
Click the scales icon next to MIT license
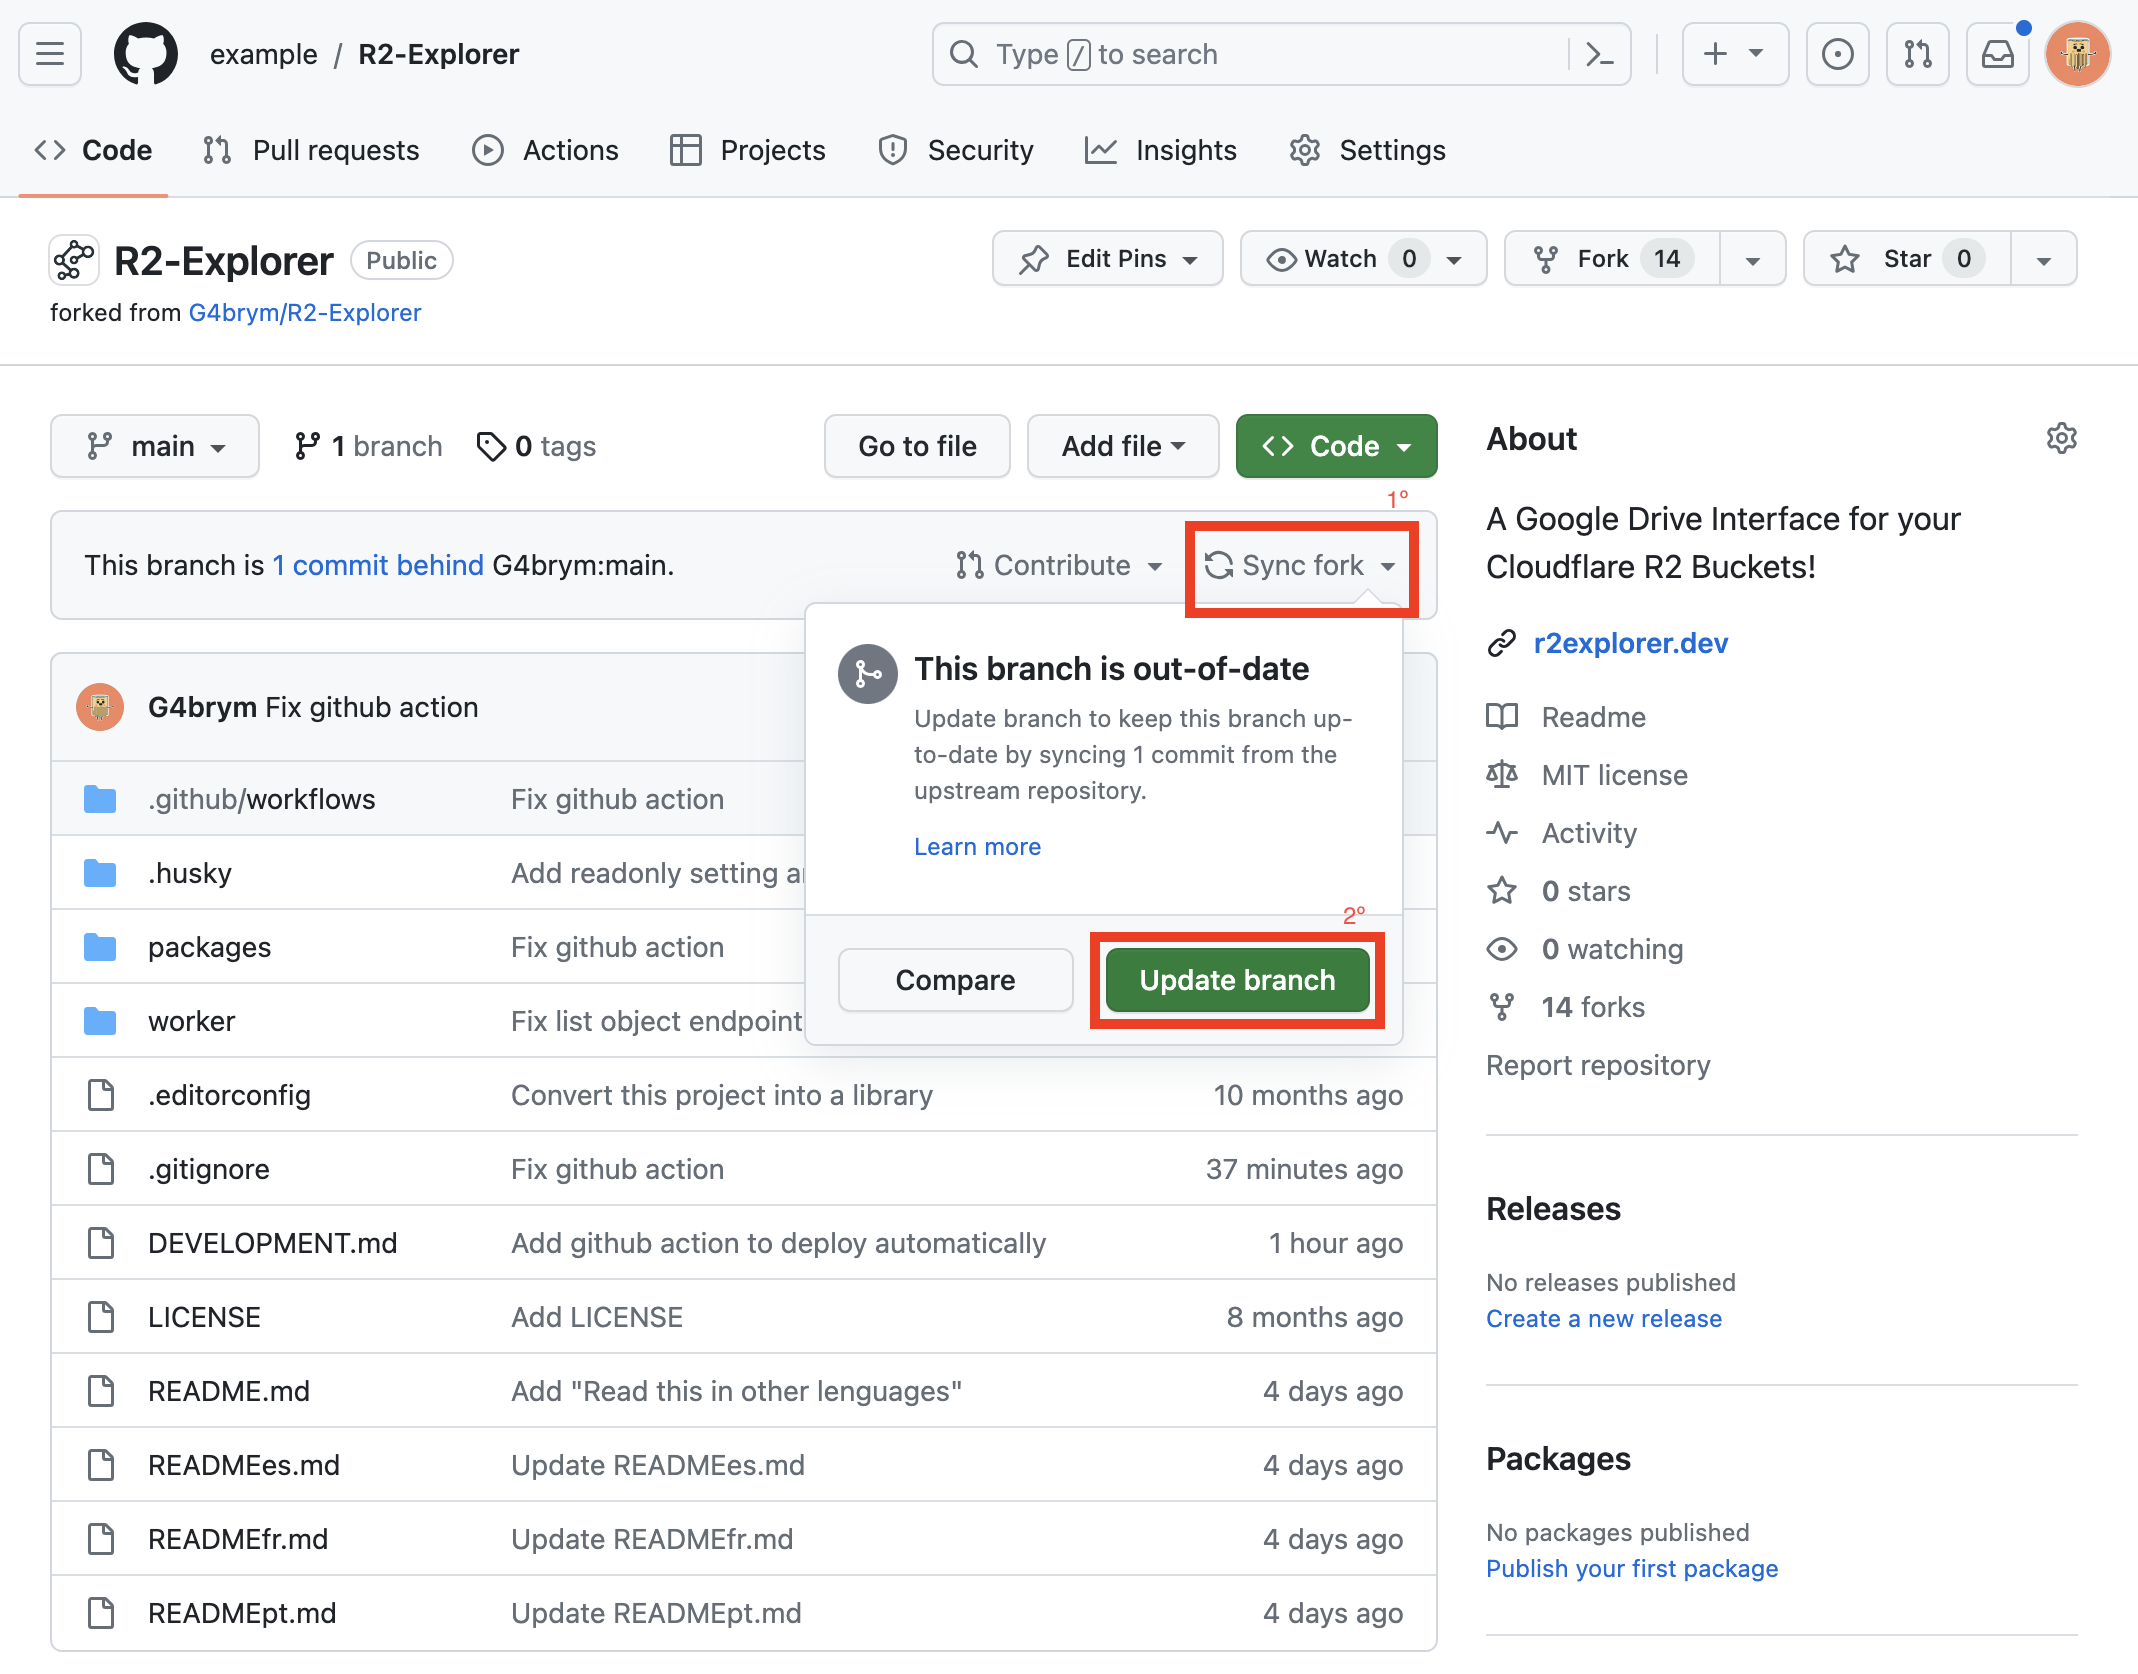pos(1502,775)
